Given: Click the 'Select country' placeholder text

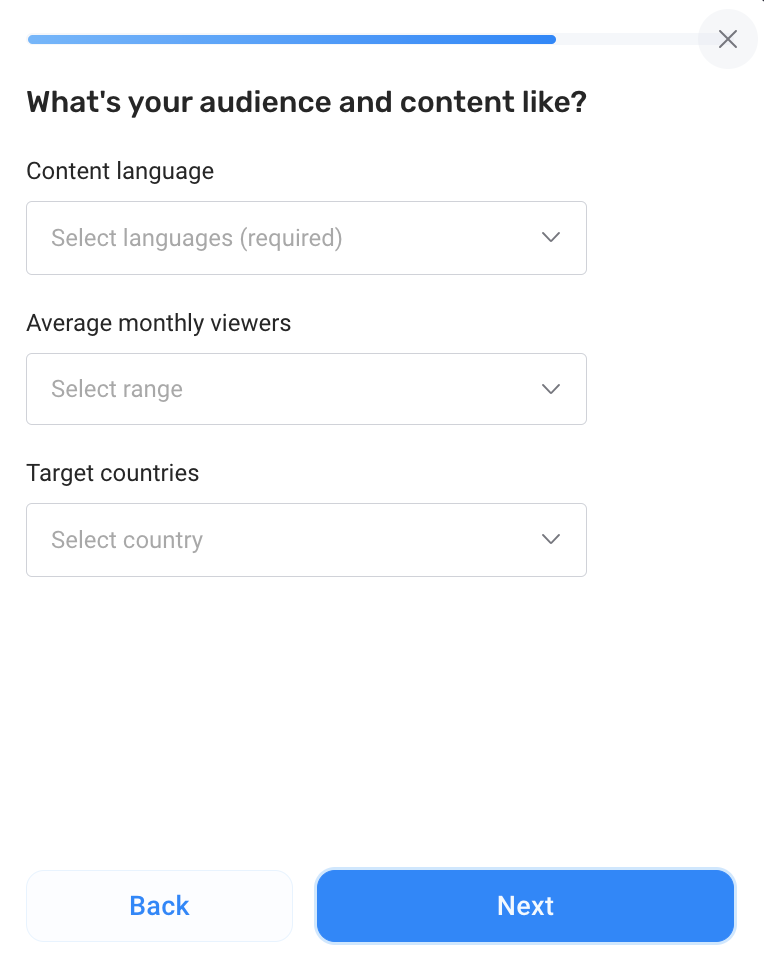Looking at the screenshot, I should click(127, 540).
